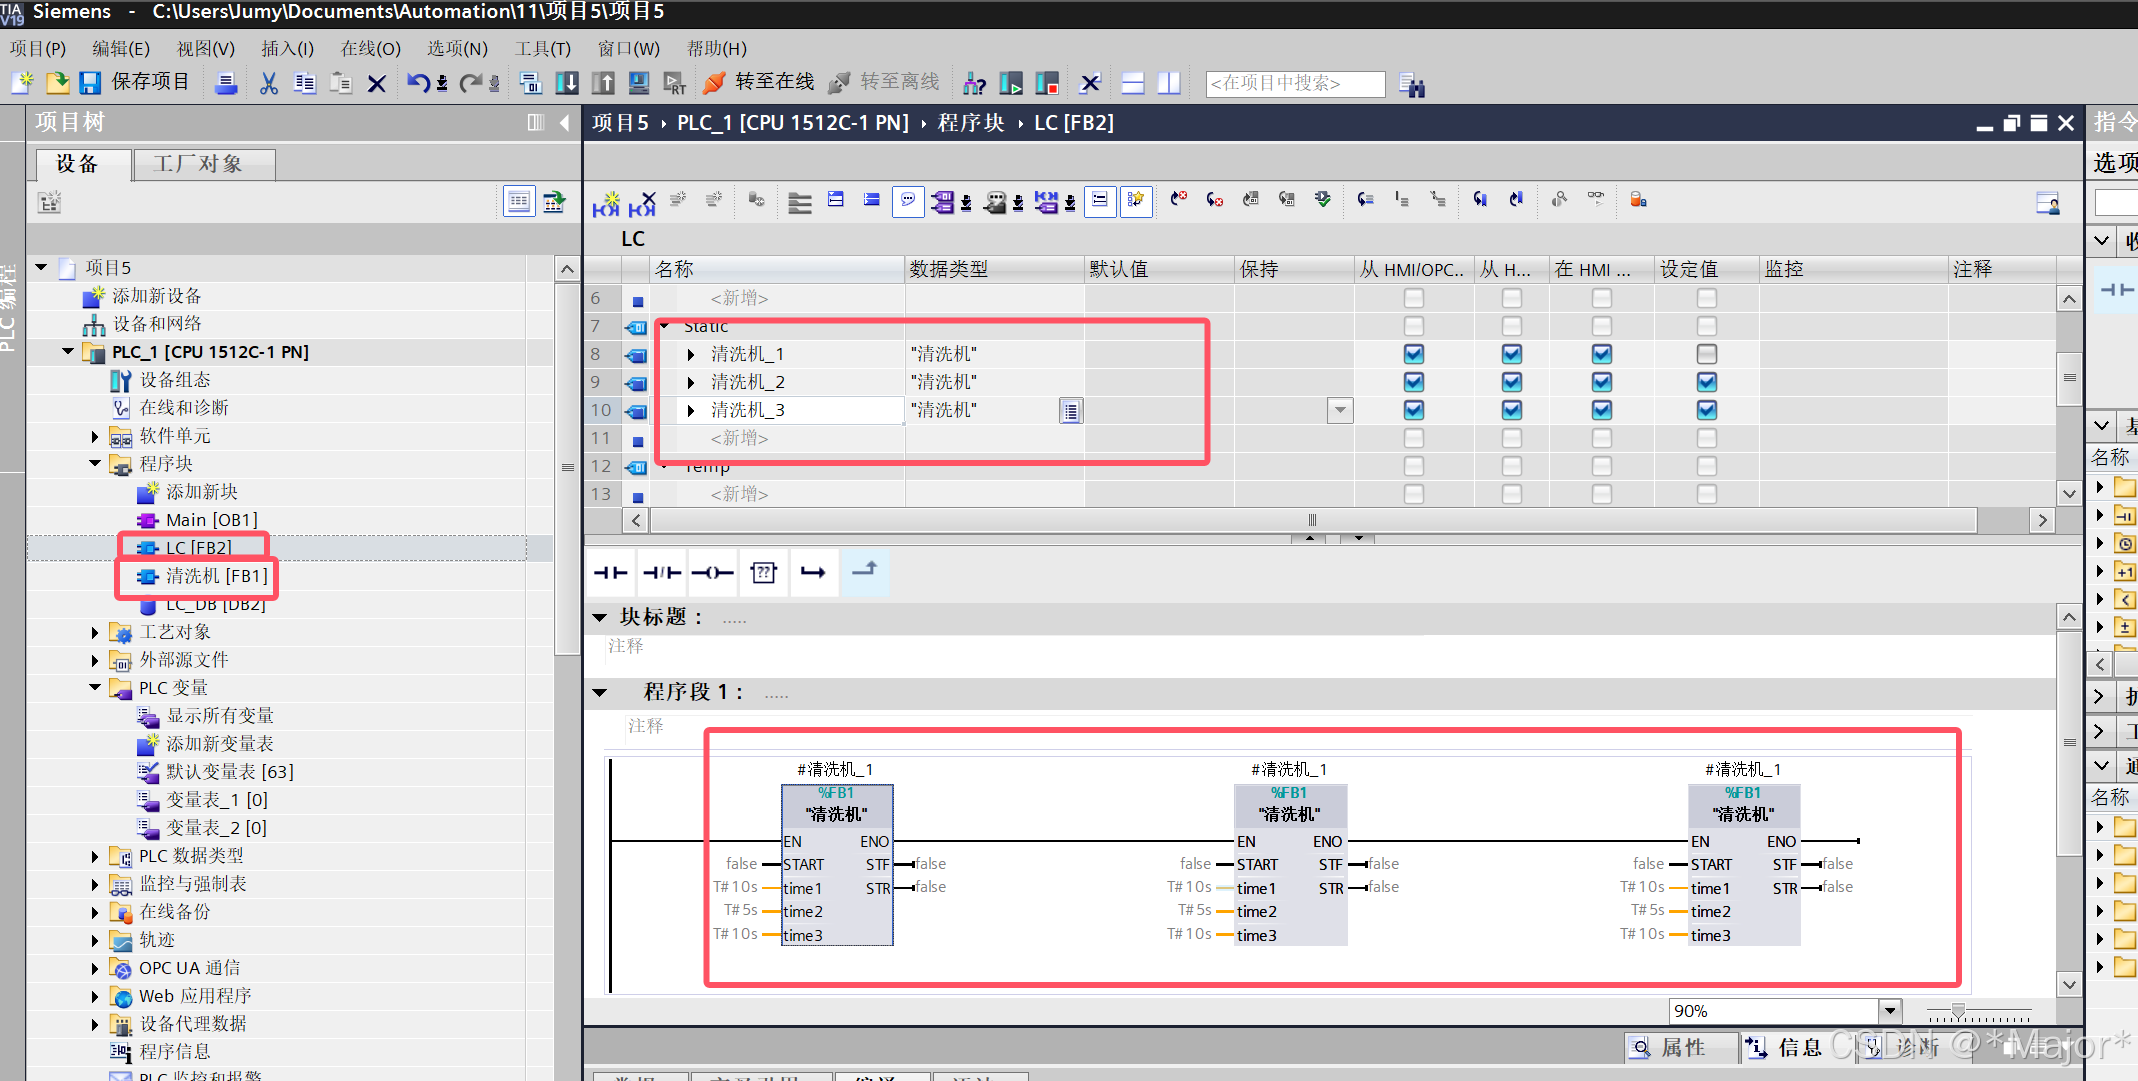Expand the 工艺对象 folder
This screenshot has width=2138, height=1081.
coord(95,632)
